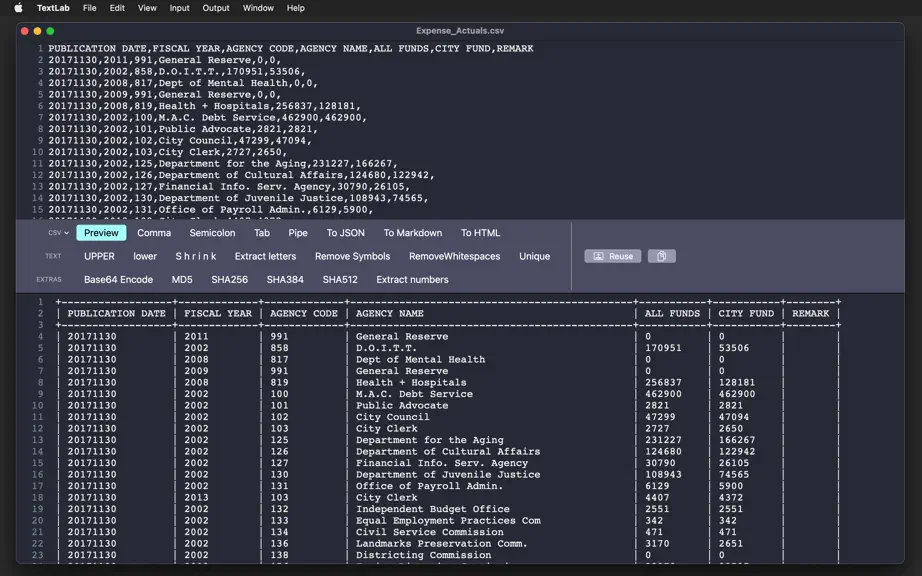Apply lower text transform

click(145, 256)
